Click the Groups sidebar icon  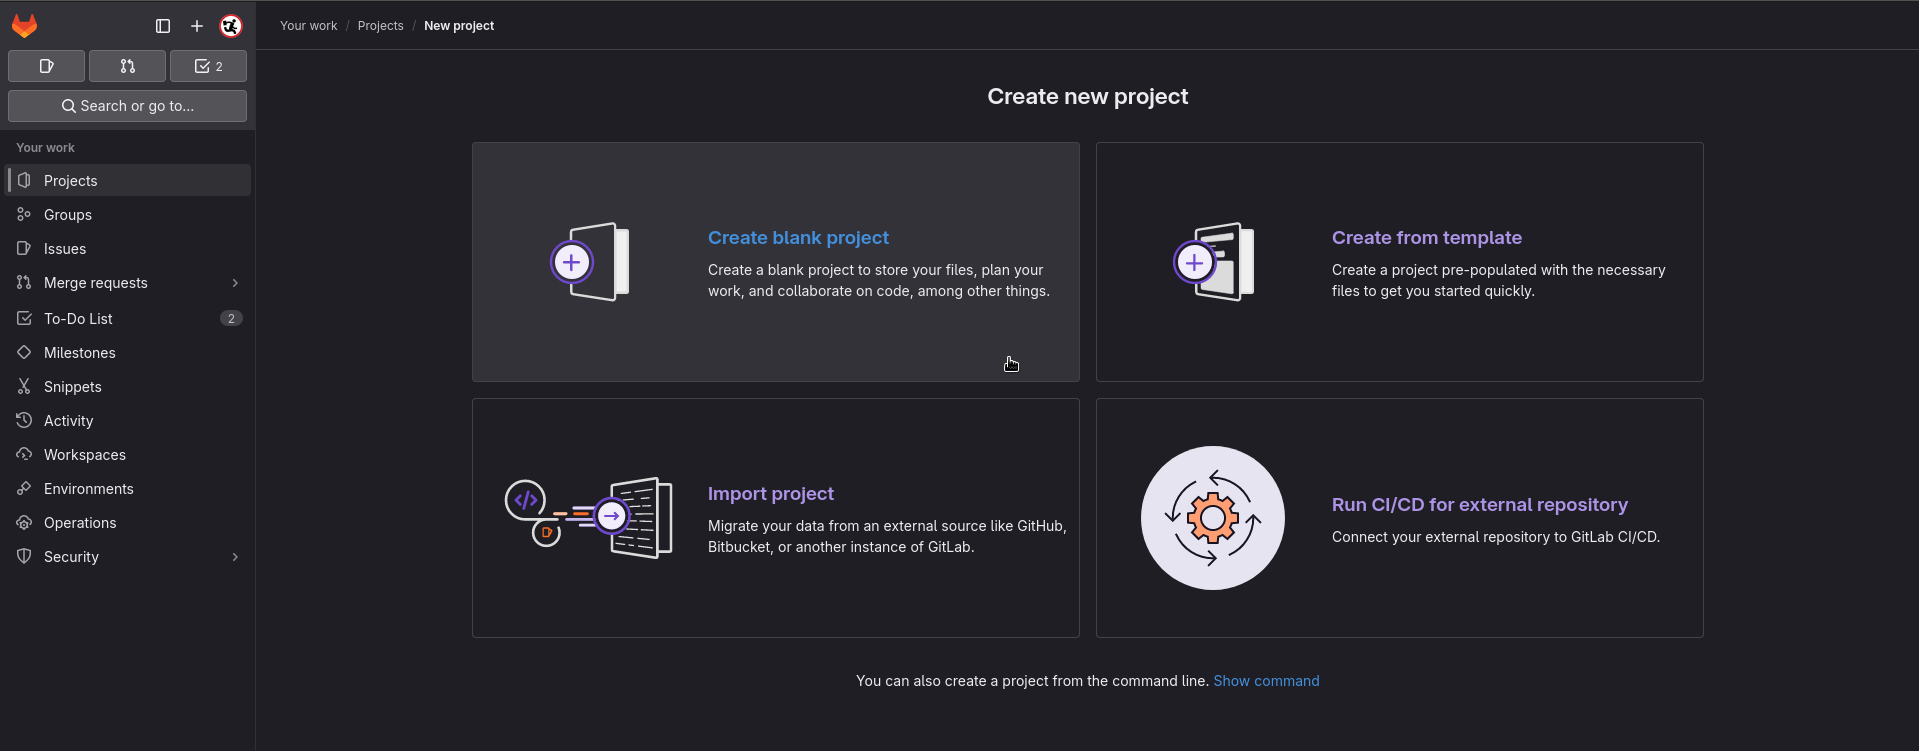click(24, 214)
